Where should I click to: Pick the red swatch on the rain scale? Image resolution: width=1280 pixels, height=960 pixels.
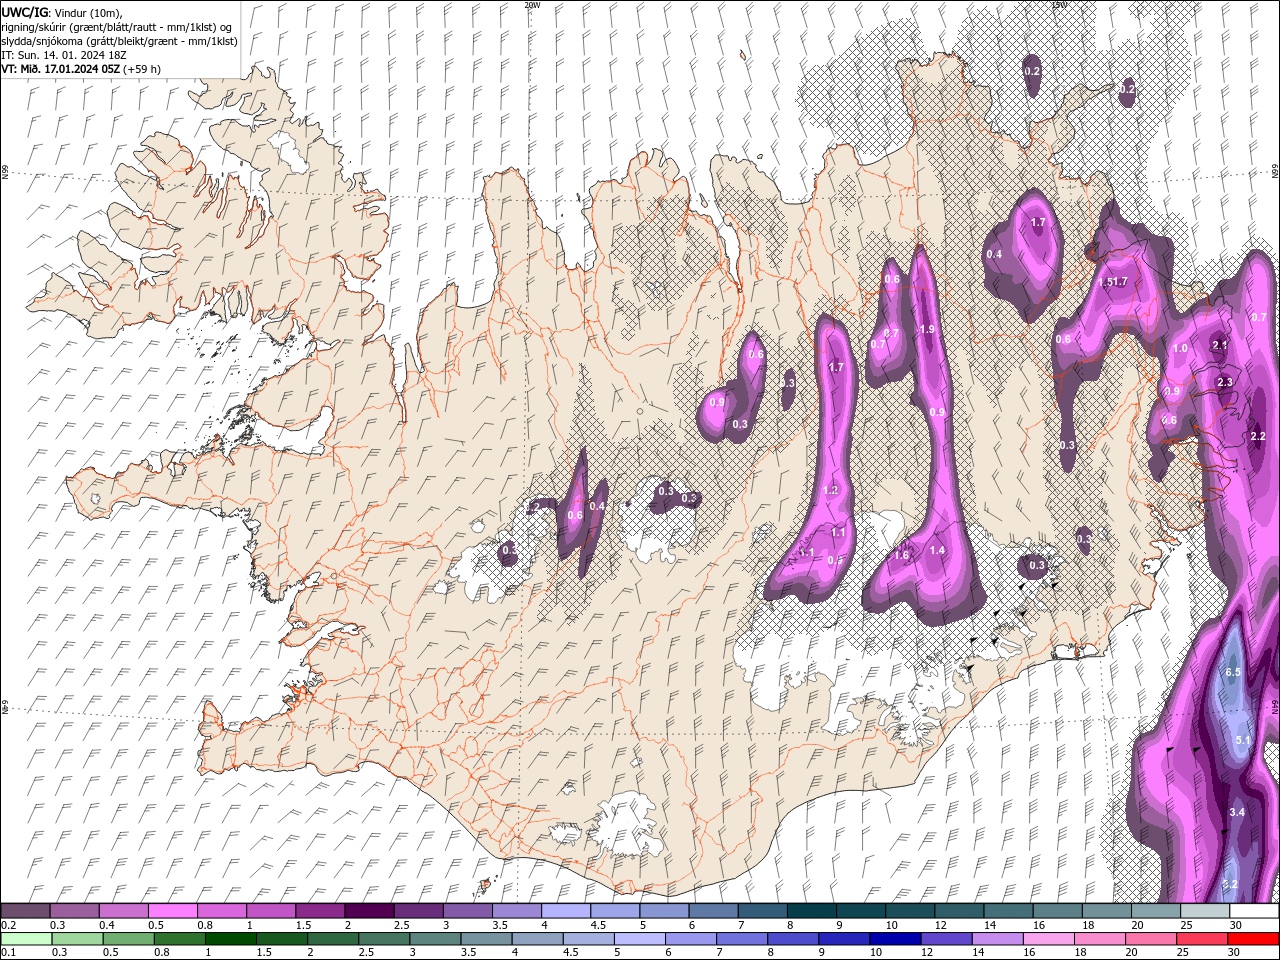1253,939
